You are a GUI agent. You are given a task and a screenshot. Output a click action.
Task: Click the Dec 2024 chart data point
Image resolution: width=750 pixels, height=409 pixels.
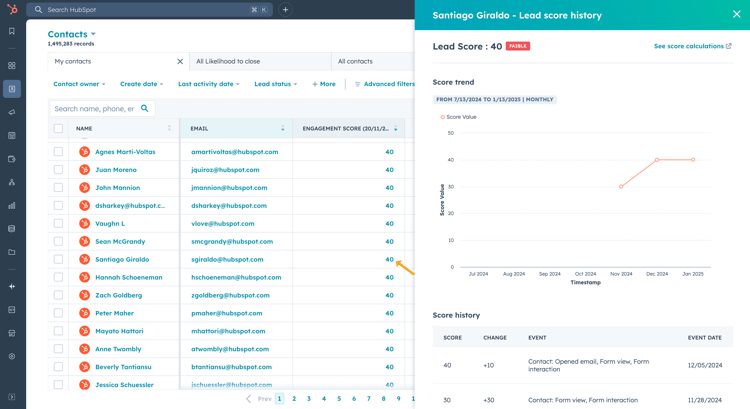pos(657,160)
